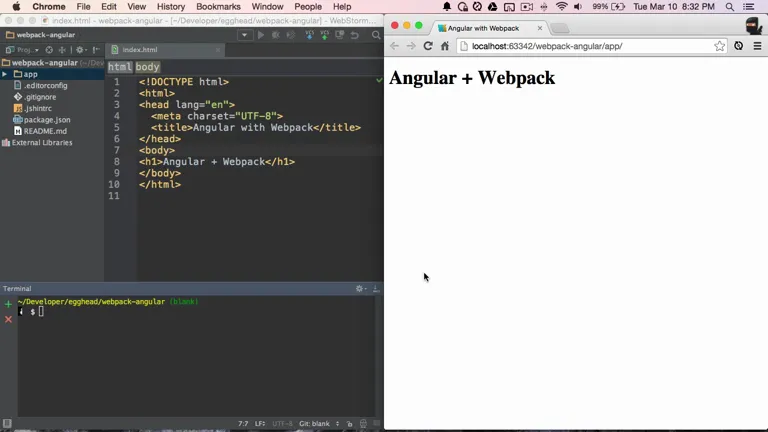Toggle the read-only lock icon in status bar
The image size is (768, 432).
click(x=349, y=424)
